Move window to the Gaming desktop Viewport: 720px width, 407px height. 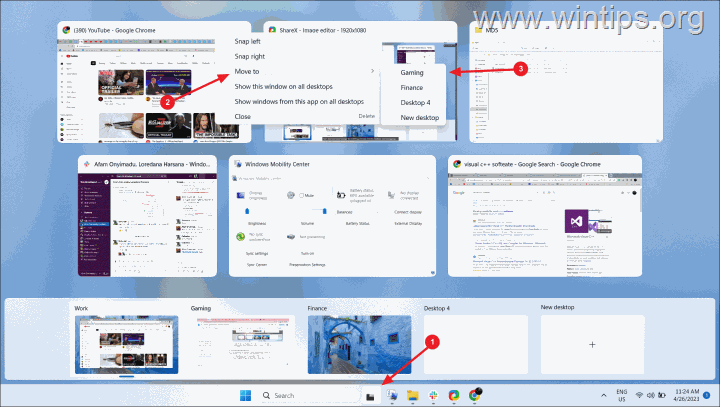[x=414, y=73]
